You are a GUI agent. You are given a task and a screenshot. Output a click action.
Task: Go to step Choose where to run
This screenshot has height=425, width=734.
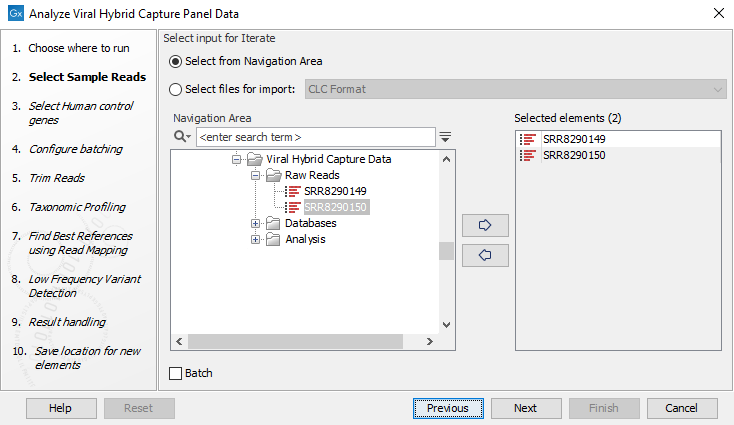click(x=79, y=48)
